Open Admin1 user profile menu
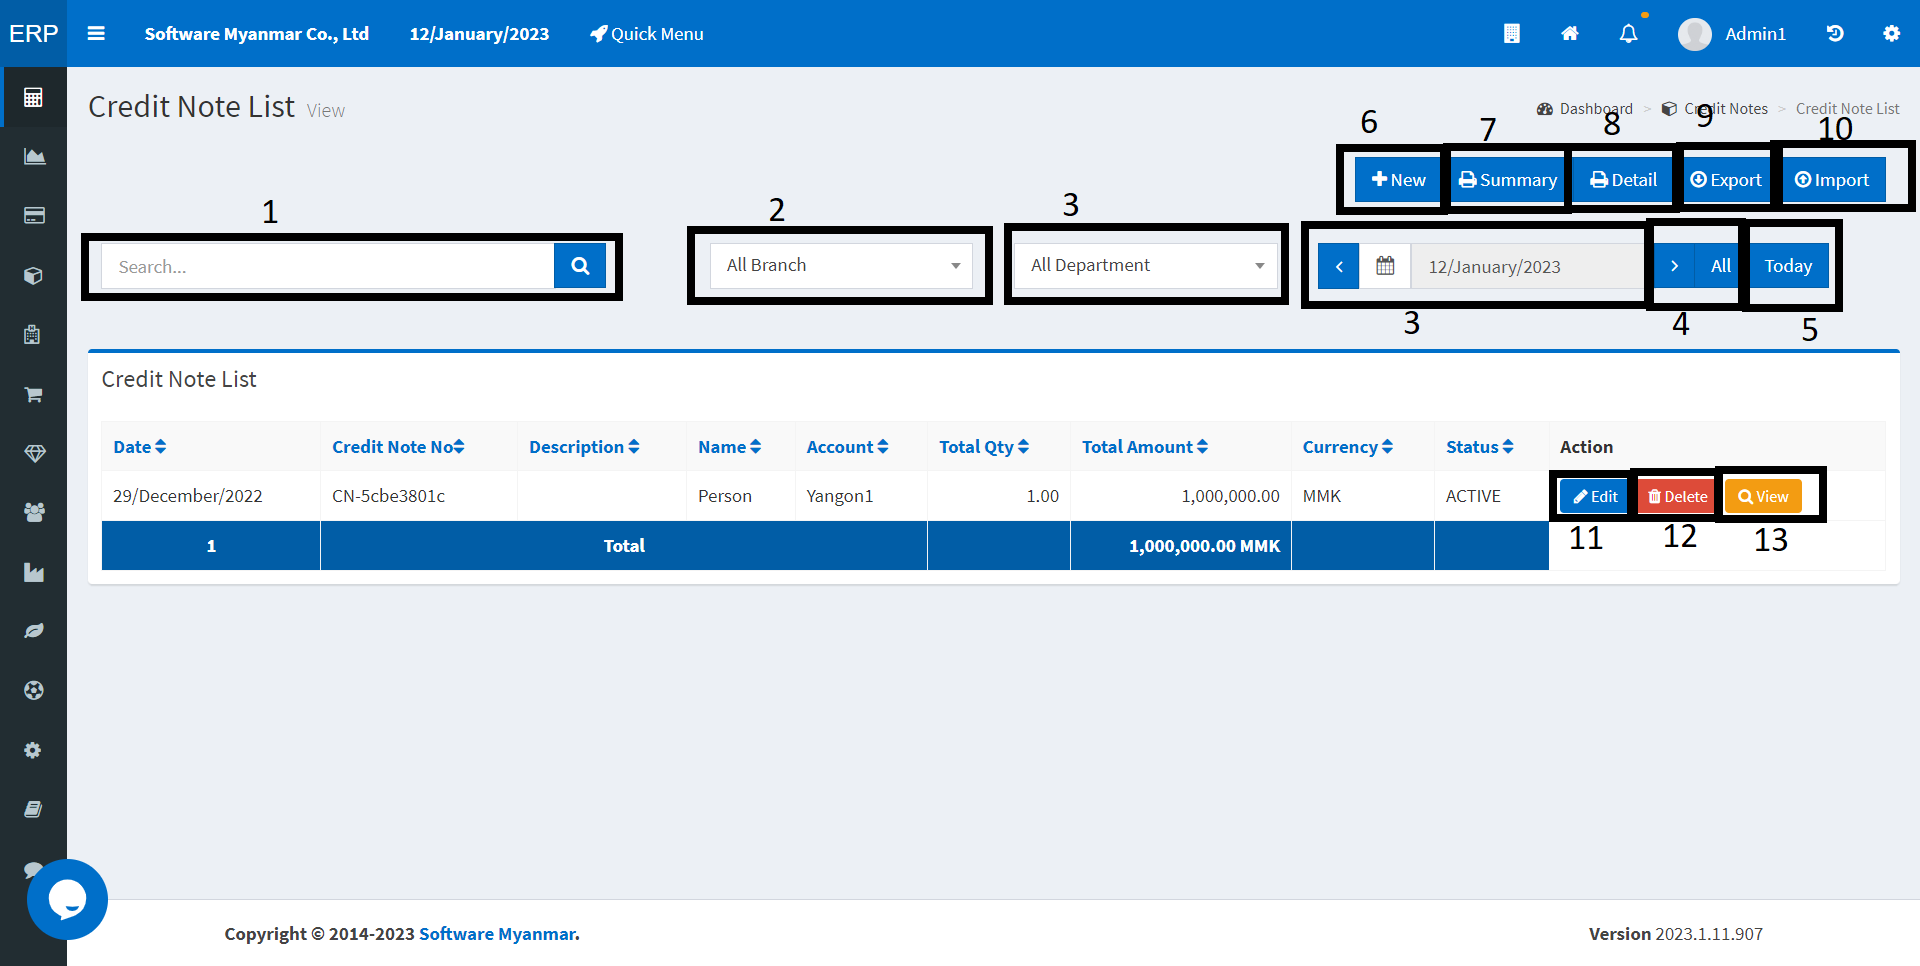1920x966 pixels. click(1732, 34)
